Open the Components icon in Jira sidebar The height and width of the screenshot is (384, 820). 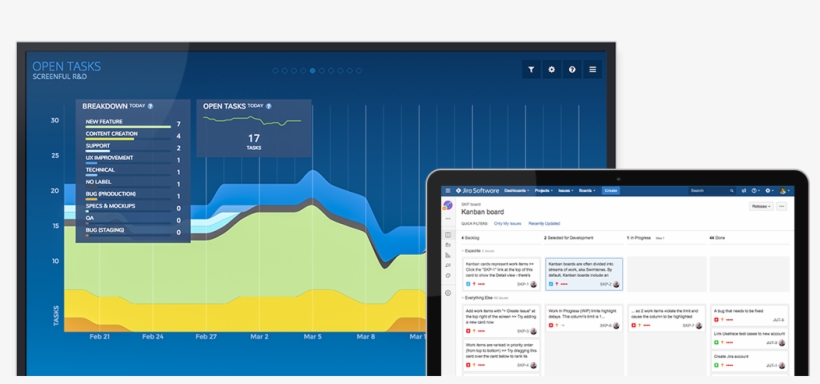[x=448, y=275]
